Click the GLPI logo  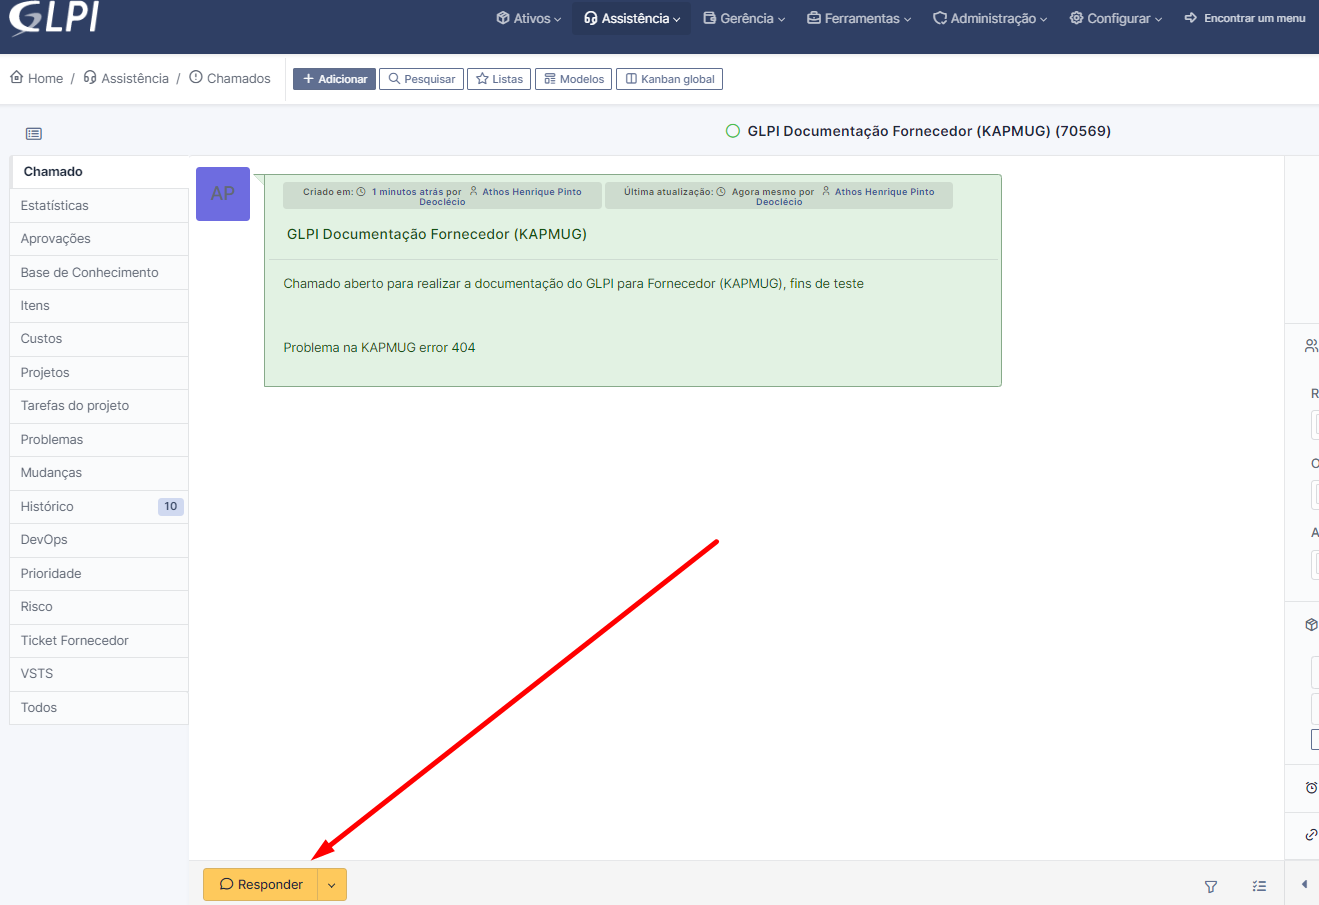click(54, 18)
